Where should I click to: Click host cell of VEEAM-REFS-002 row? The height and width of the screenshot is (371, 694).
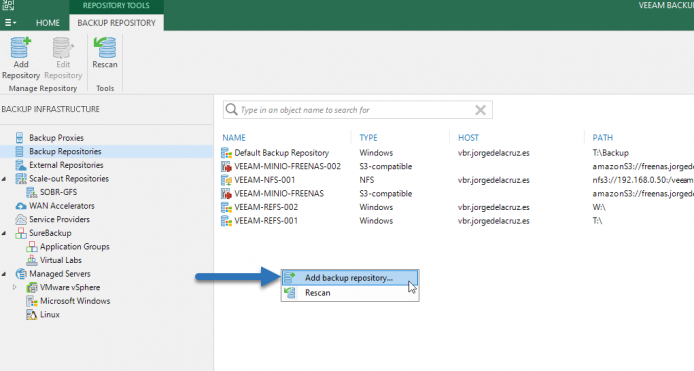click(494, 207)
